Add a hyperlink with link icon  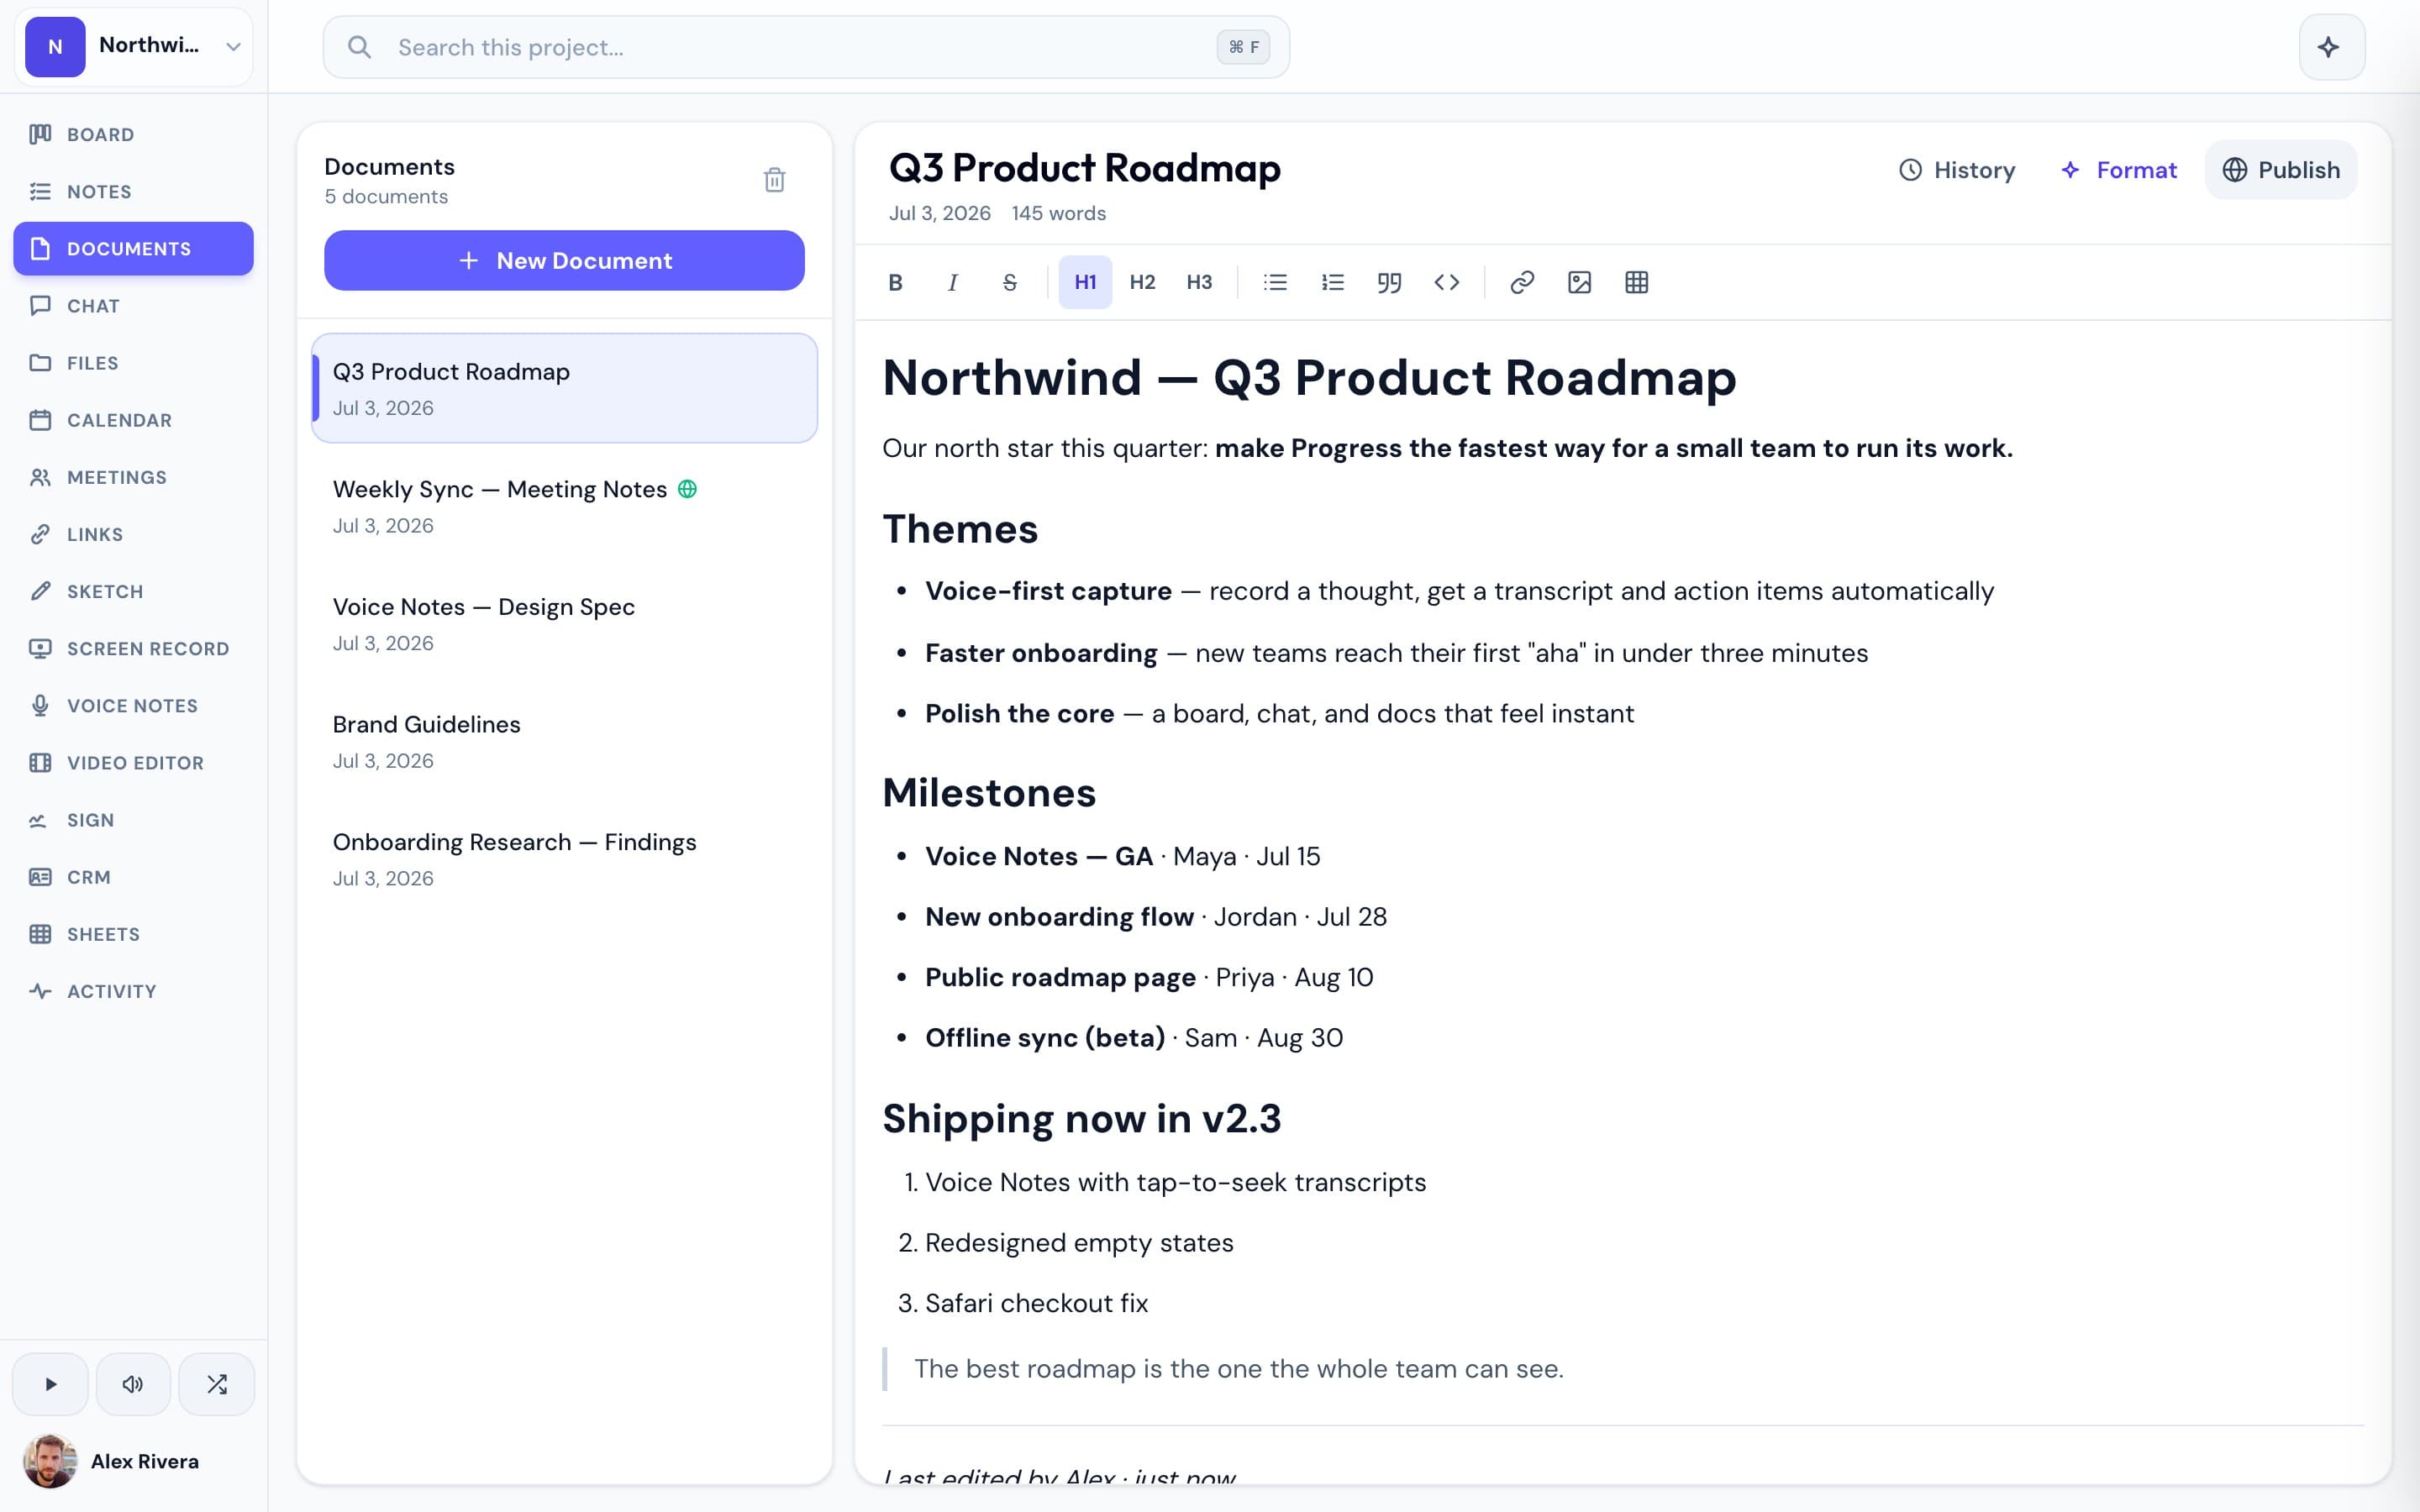pyautogui.click(x=1522, y=282)
